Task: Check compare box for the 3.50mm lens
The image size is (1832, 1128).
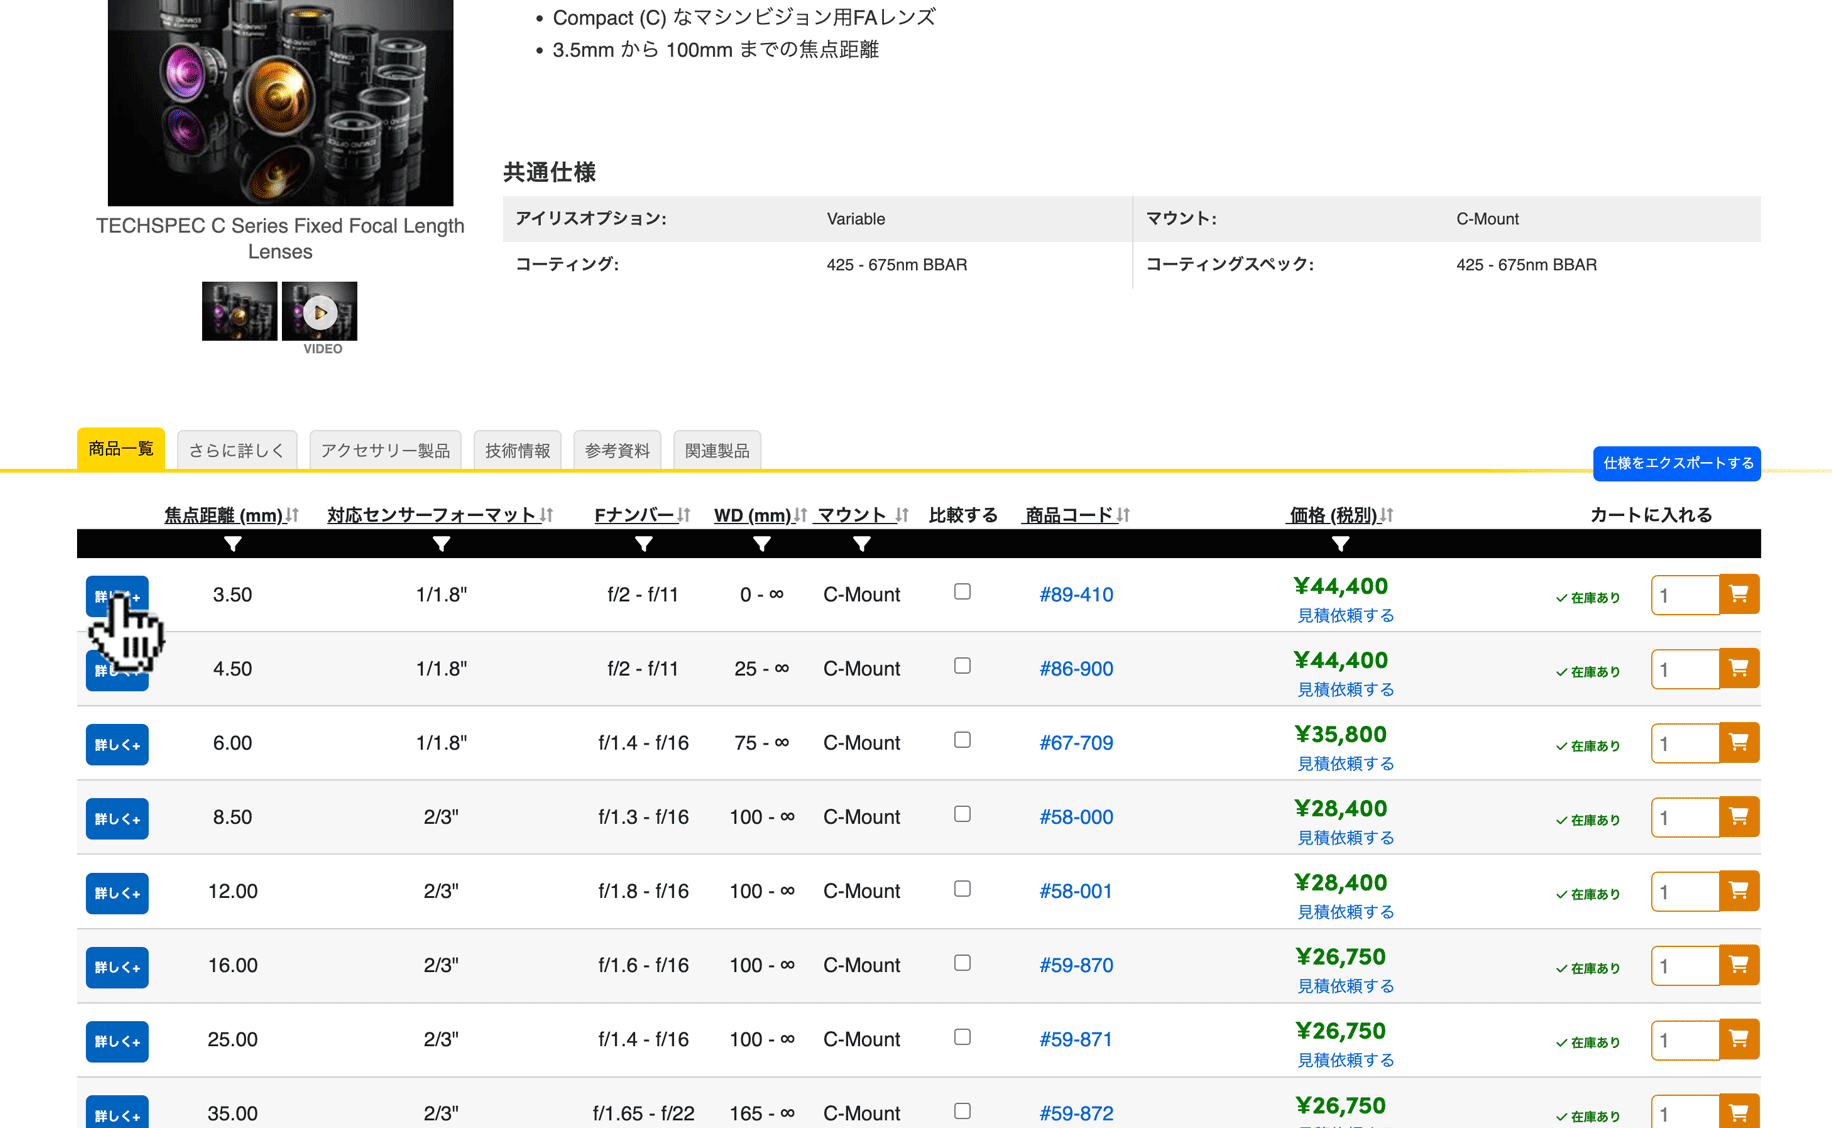Action: (x=962, y=592)
